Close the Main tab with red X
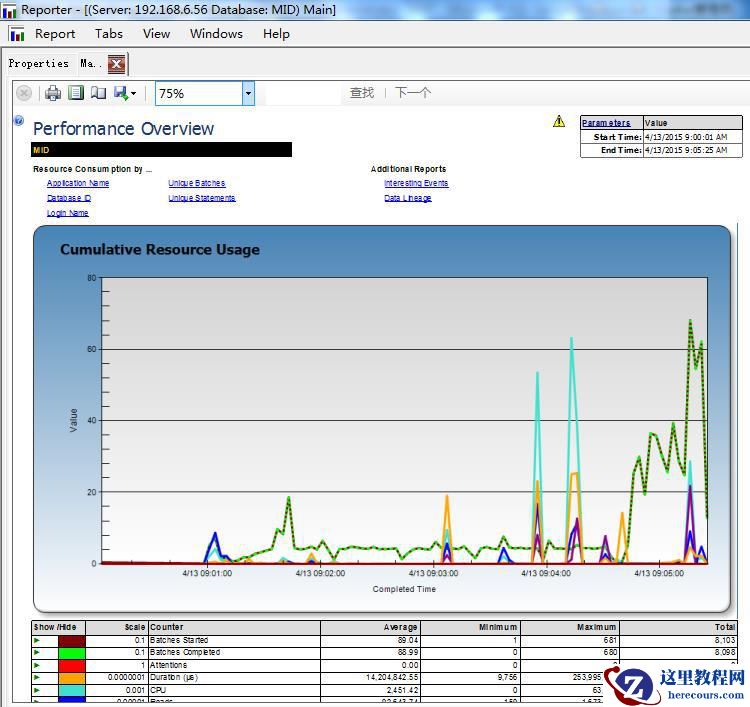The width and height of the screenshot is (750, 707). tap(116, 64)
